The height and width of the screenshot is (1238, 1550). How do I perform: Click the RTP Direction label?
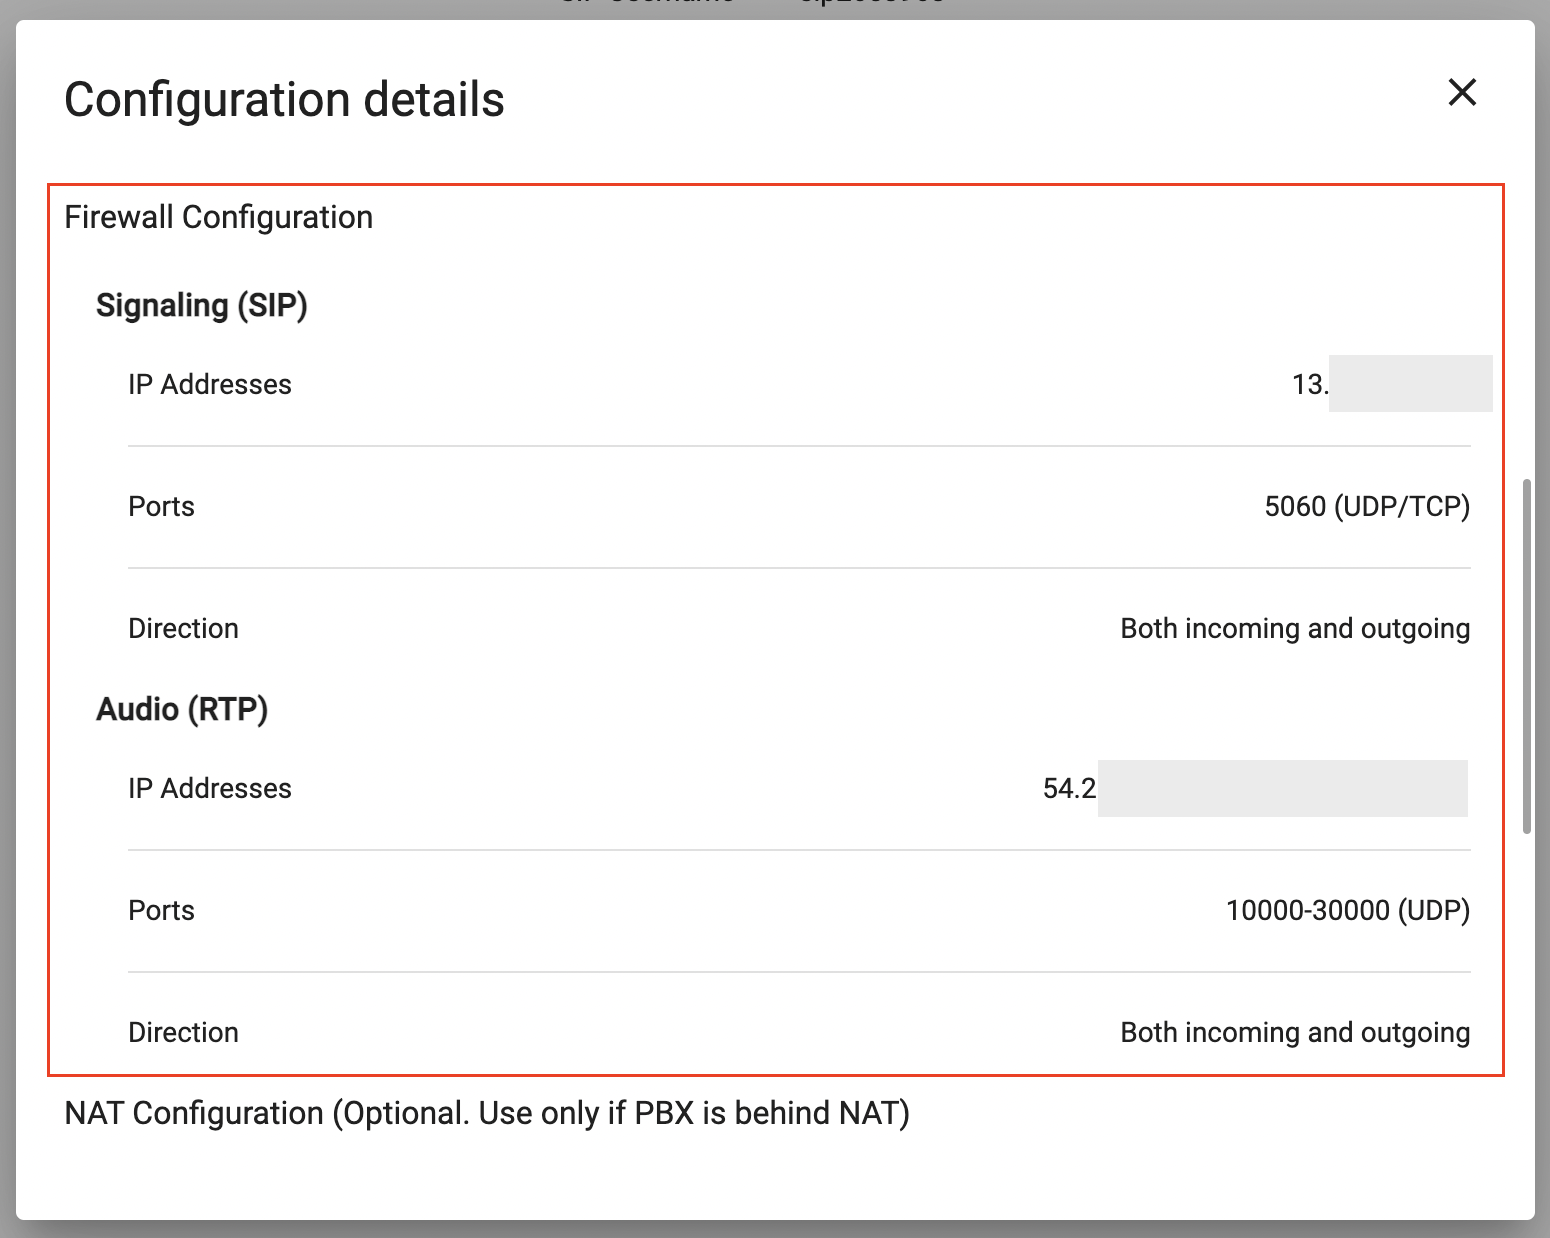pos(183,1032)
